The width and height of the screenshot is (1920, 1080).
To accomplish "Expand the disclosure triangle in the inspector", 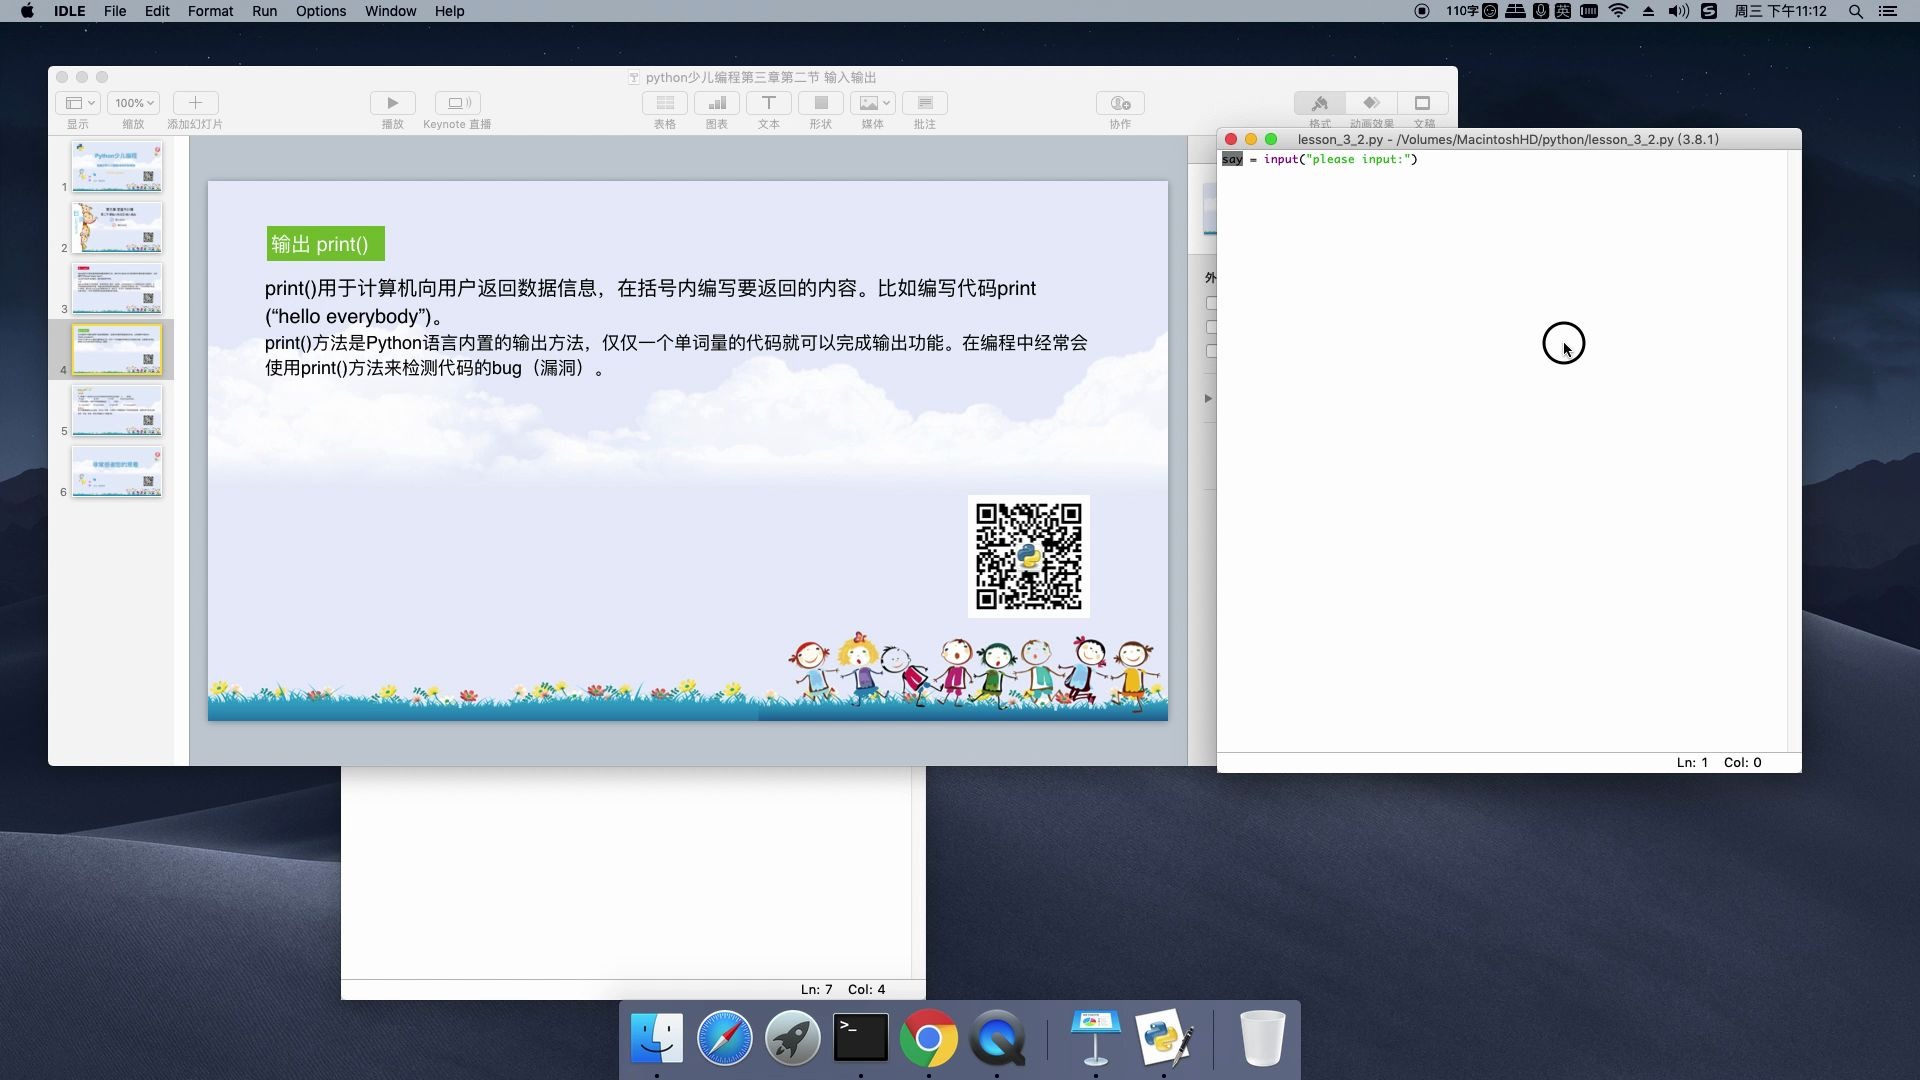I will pos(1208,398).
